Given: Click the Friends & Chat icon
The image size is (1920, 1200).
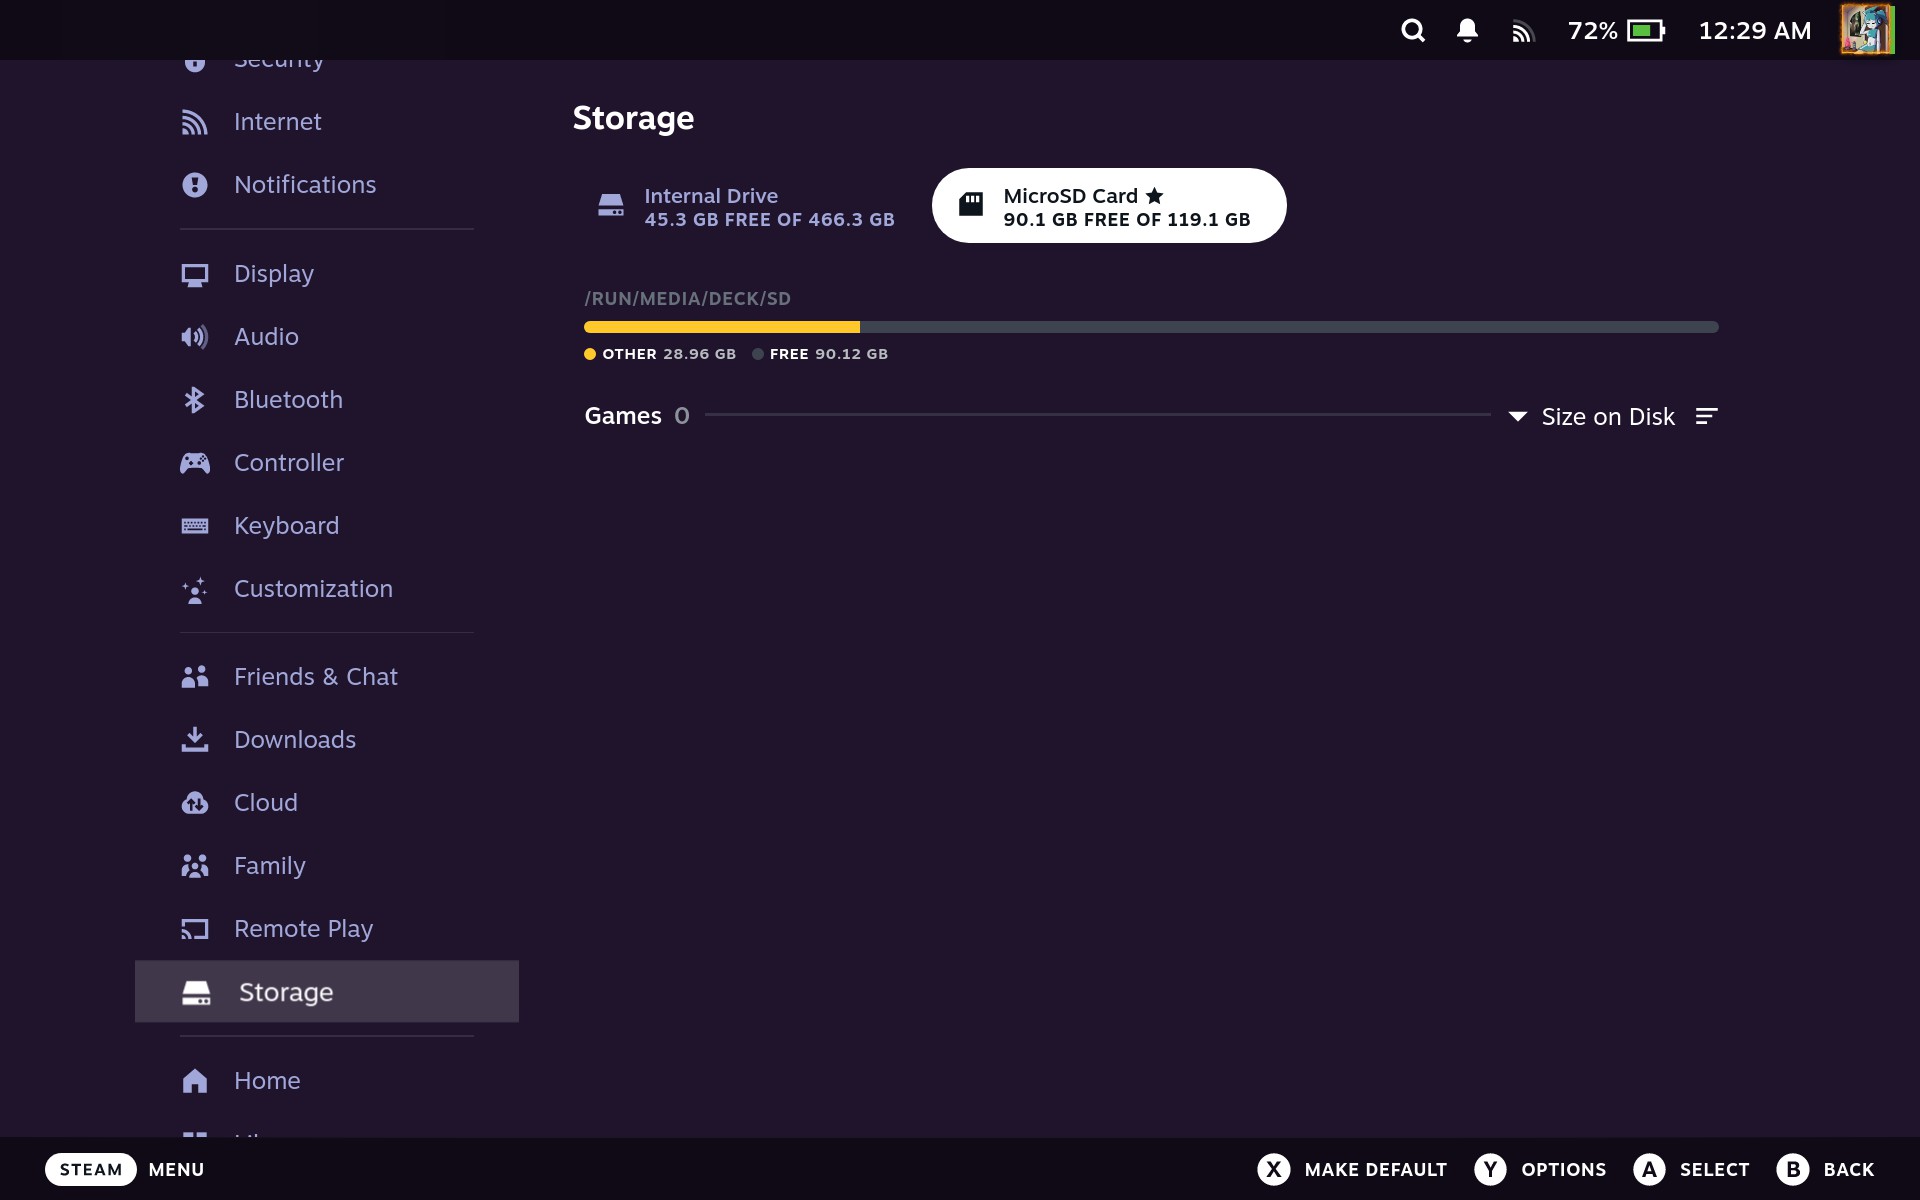Looking at the screenshot, I should click(x=195, y=677).
